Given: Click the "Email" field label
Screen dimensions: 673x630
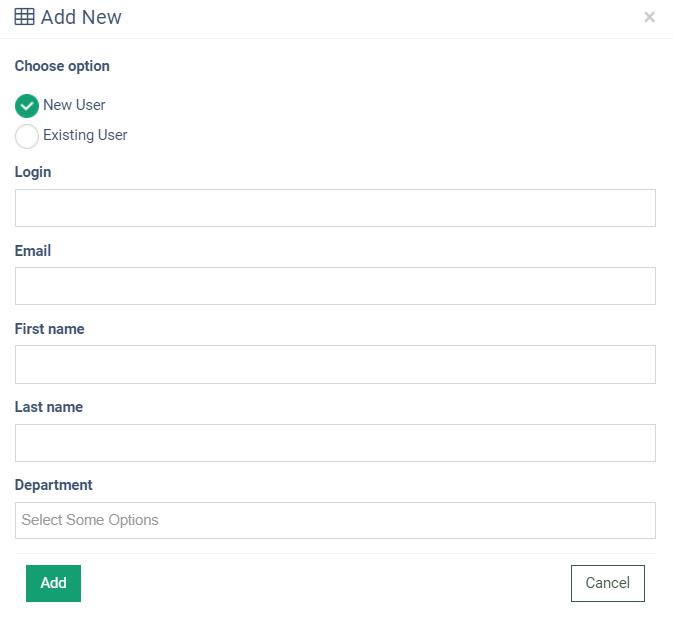Looking at the screenshot, I should coord(33,251).
